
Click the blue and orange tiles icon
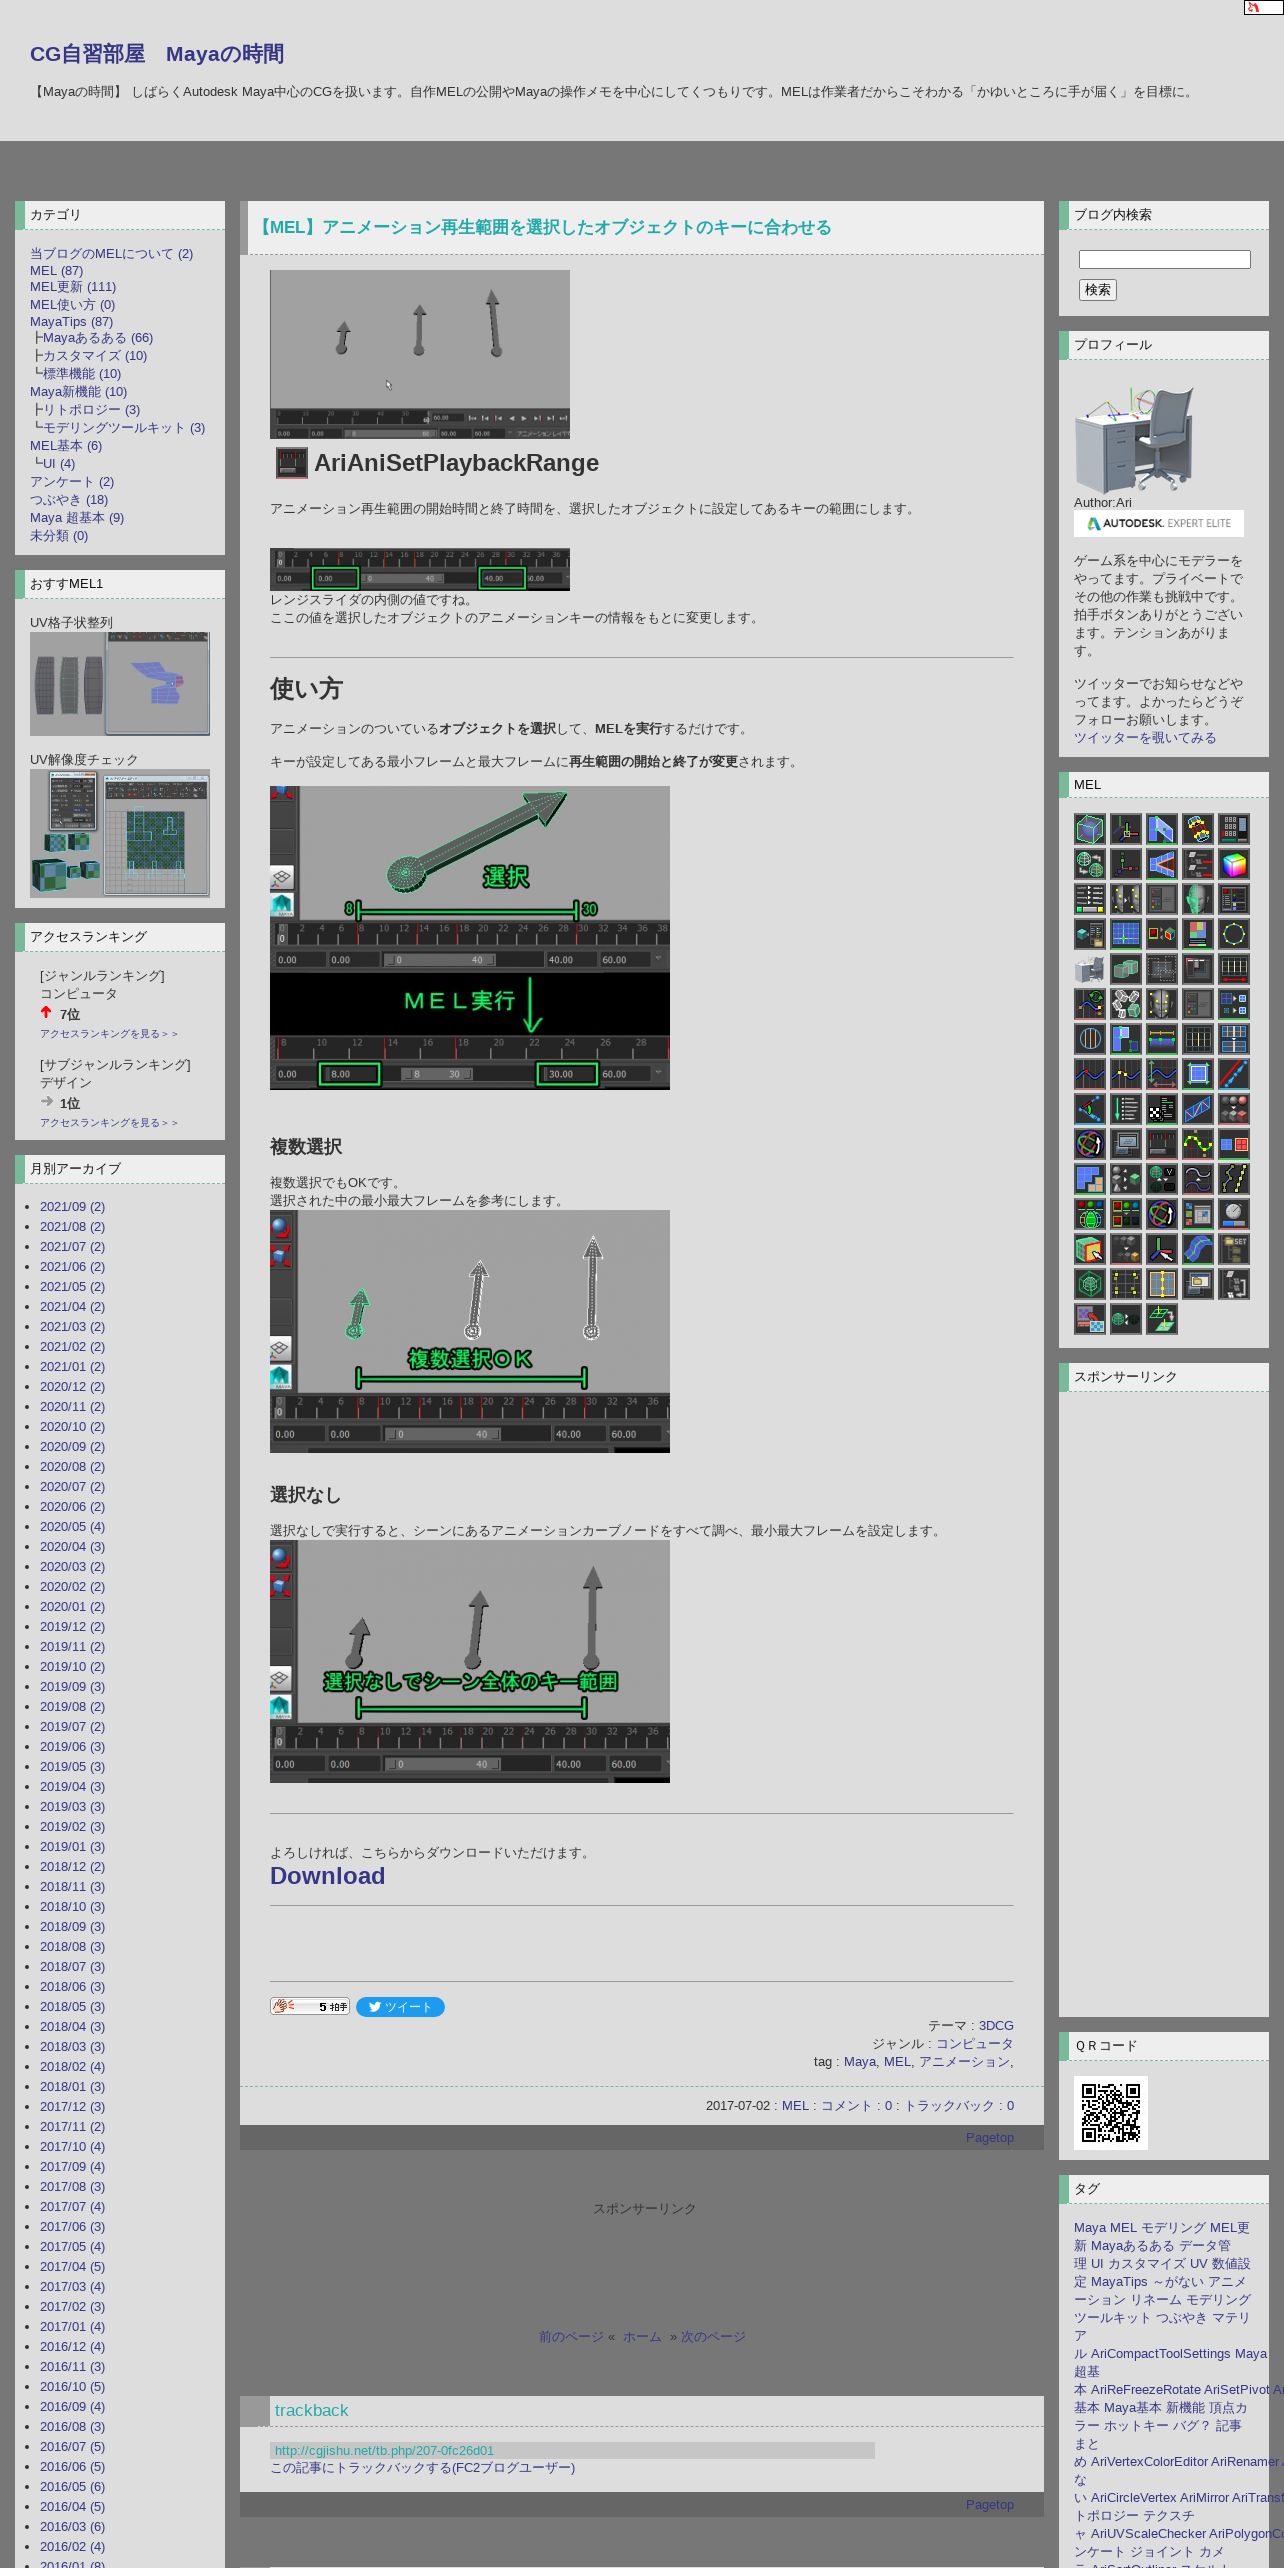tap(1090, 1179)
